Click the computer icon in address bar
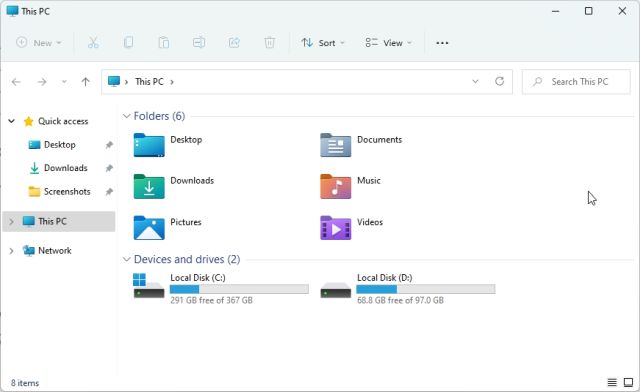This screenshot has height=392, width=640. point(114,81)
